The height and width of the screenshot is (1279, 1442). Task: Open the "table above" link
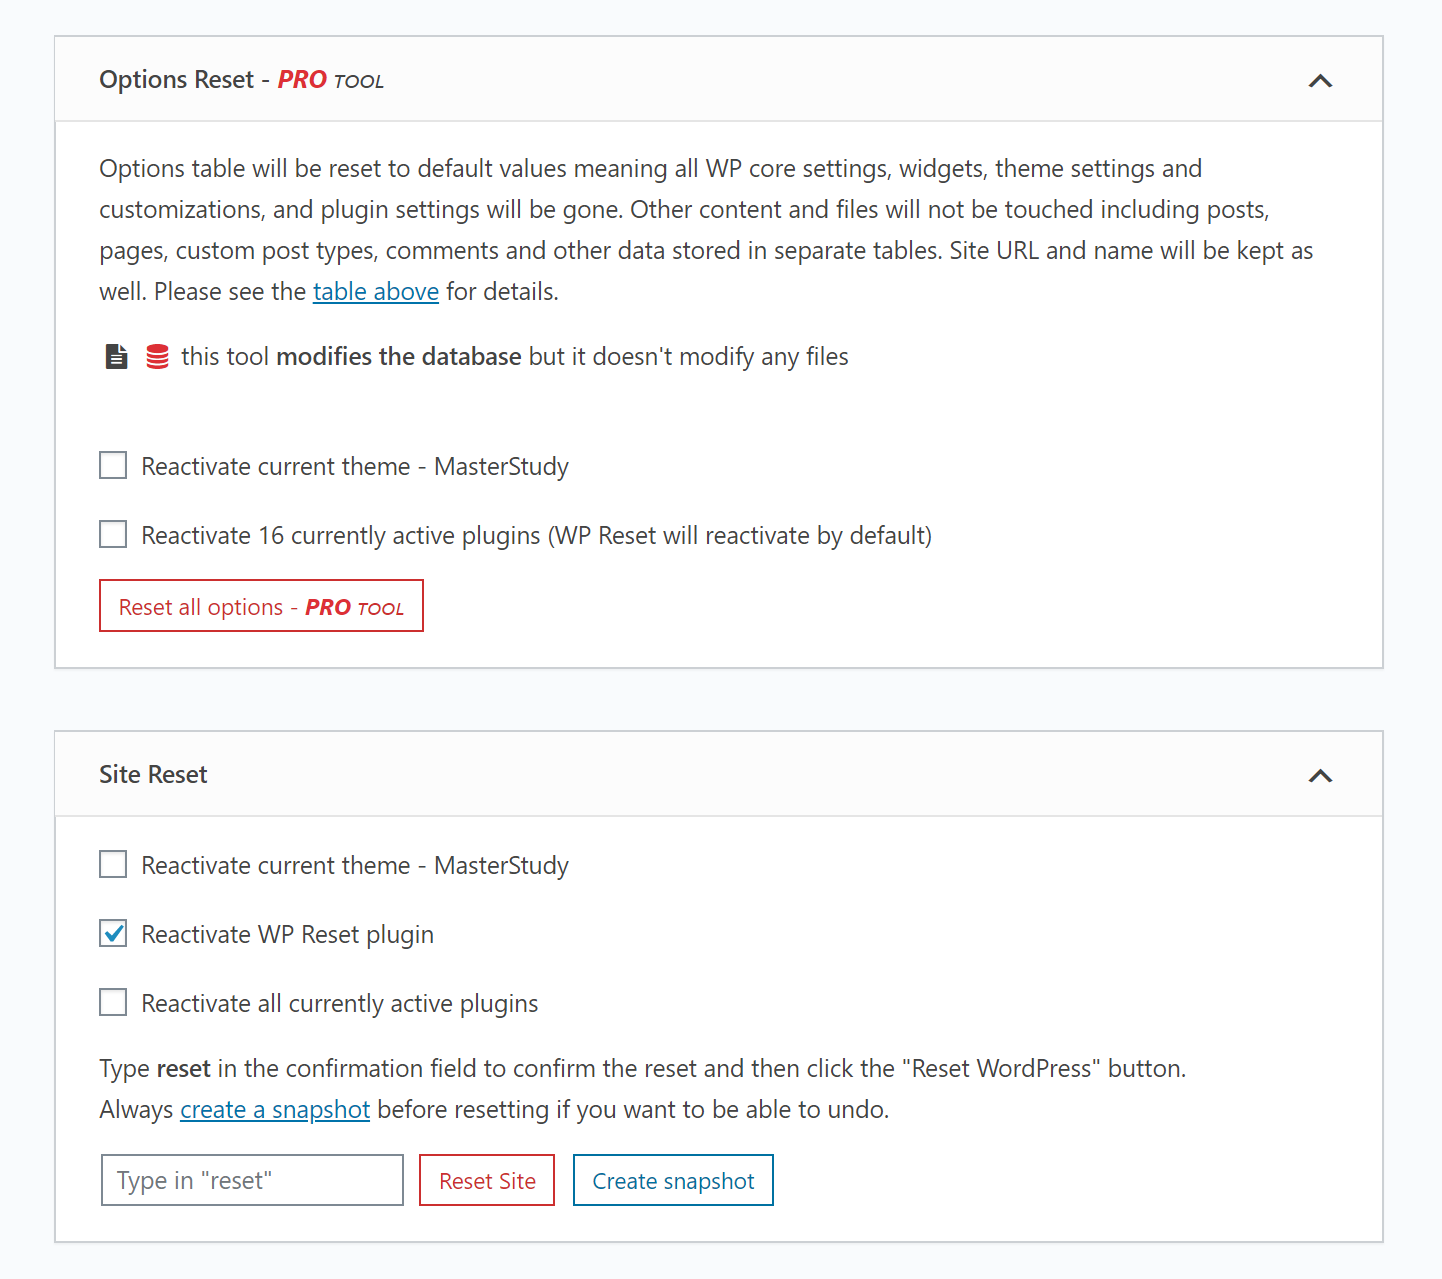(375, 292)
